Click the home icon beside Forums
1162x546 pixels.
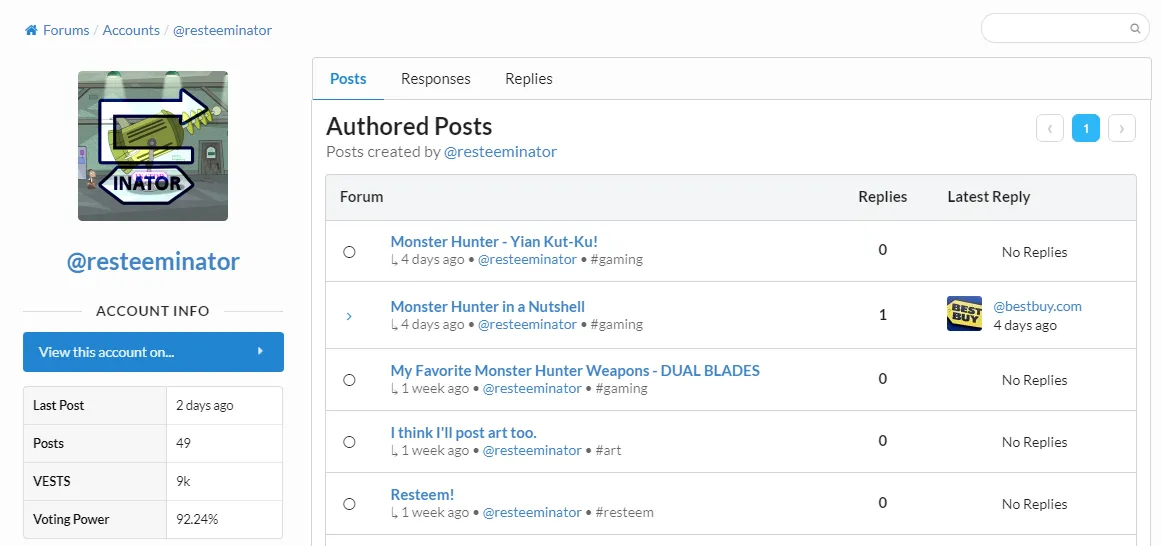click(x=31, y=30)
